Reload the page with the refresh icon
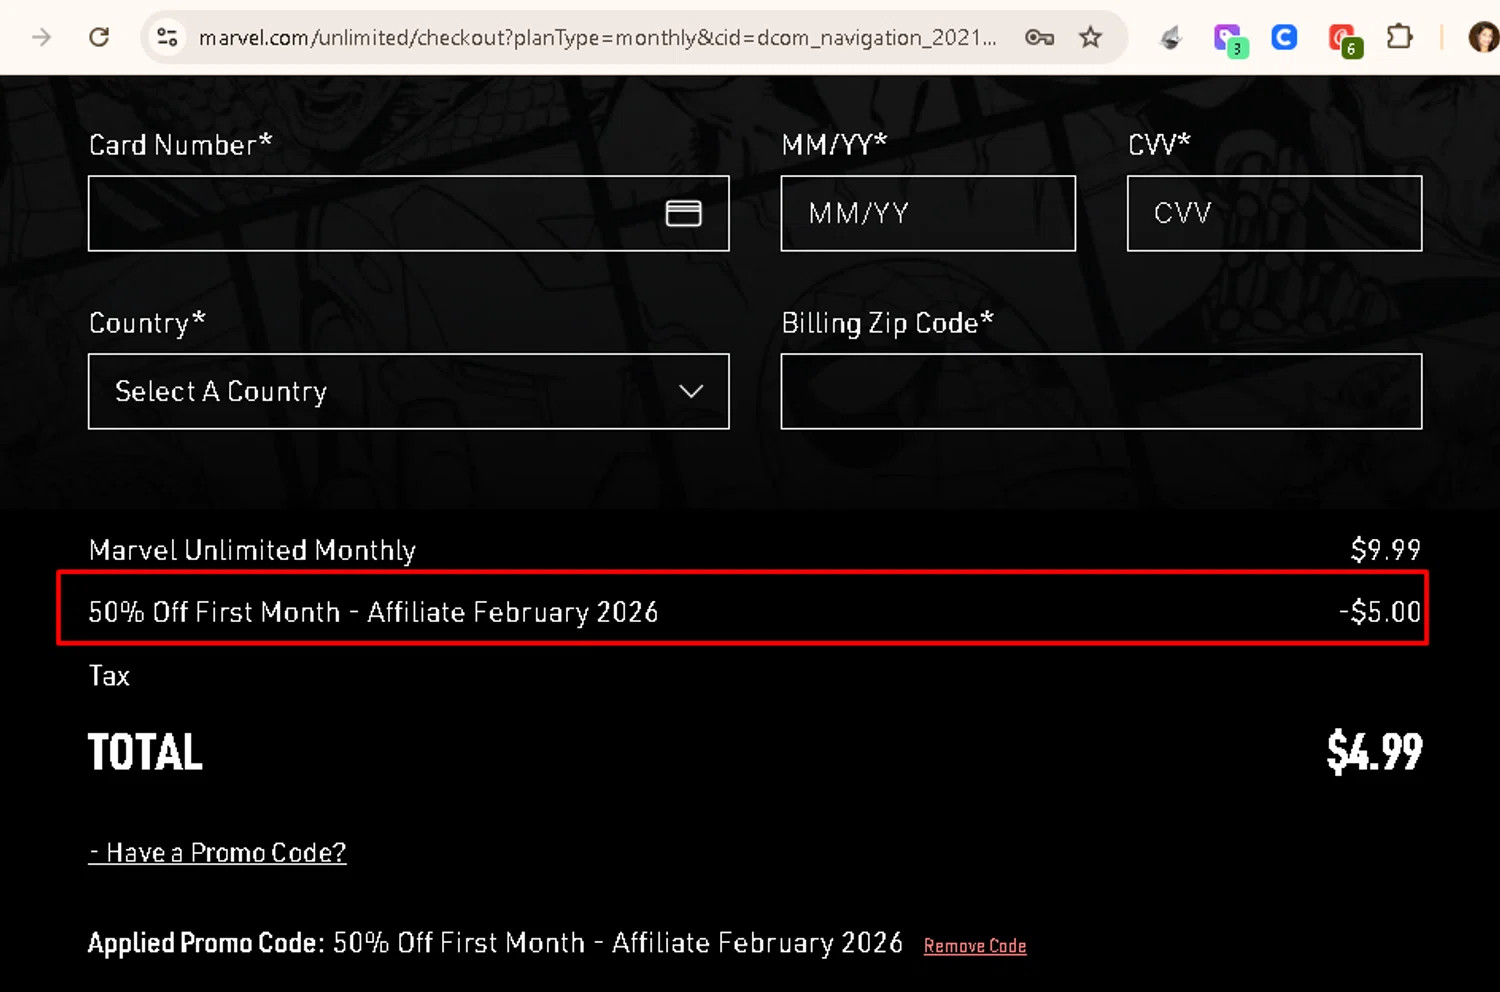The height and width of the screenshot is (992, 1500). point(99,38)
